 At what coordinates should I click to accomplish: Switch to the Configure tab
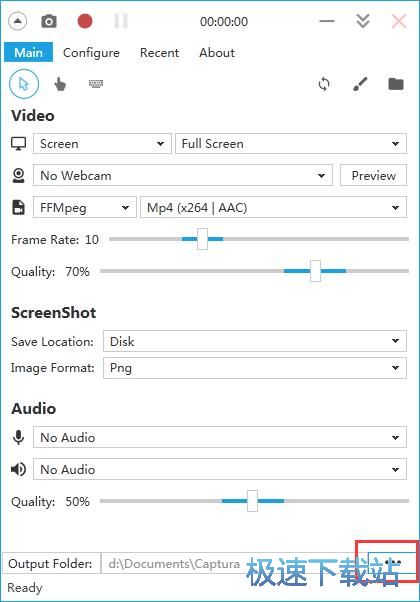click(x=91, y=53)
